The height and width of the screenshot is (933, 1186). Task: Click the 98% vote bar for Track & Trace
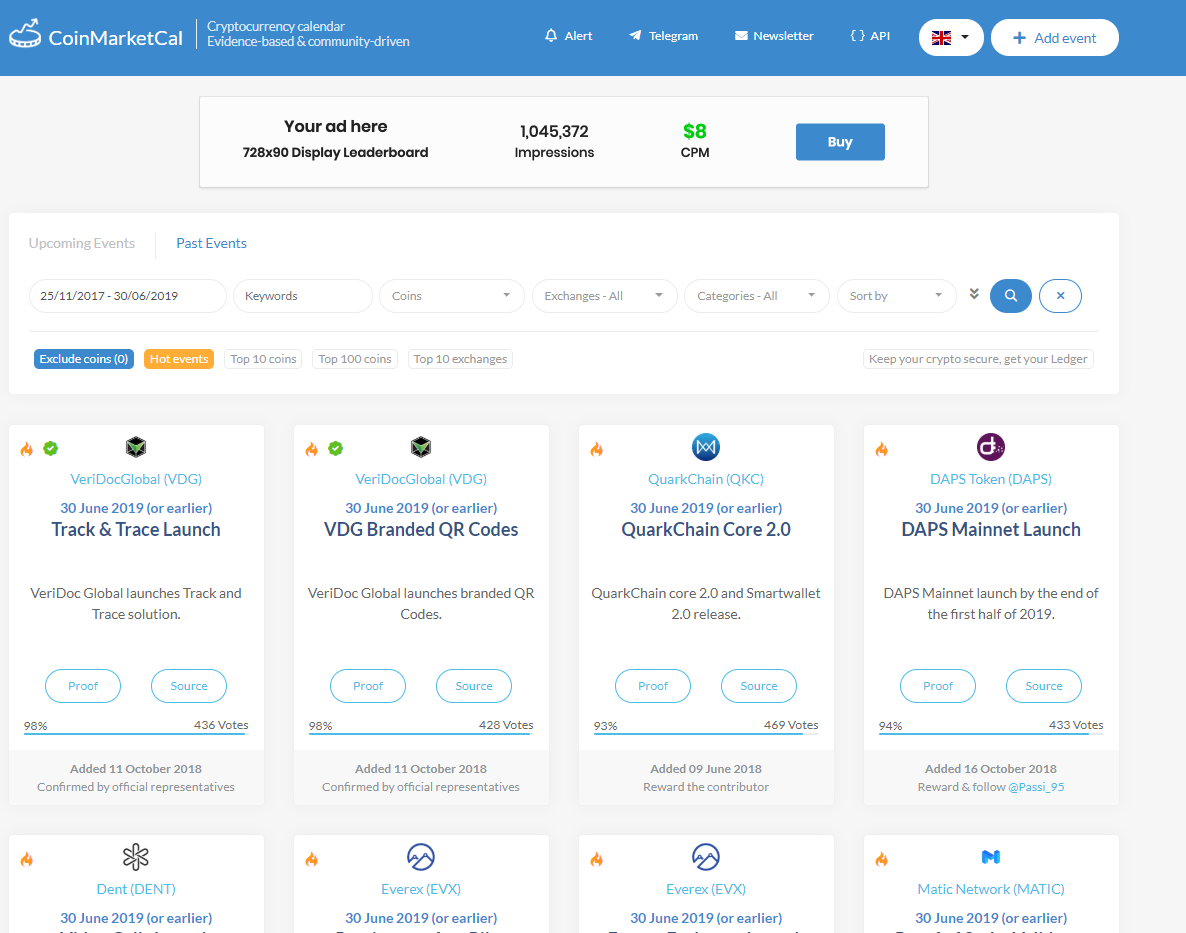(136, 733)
